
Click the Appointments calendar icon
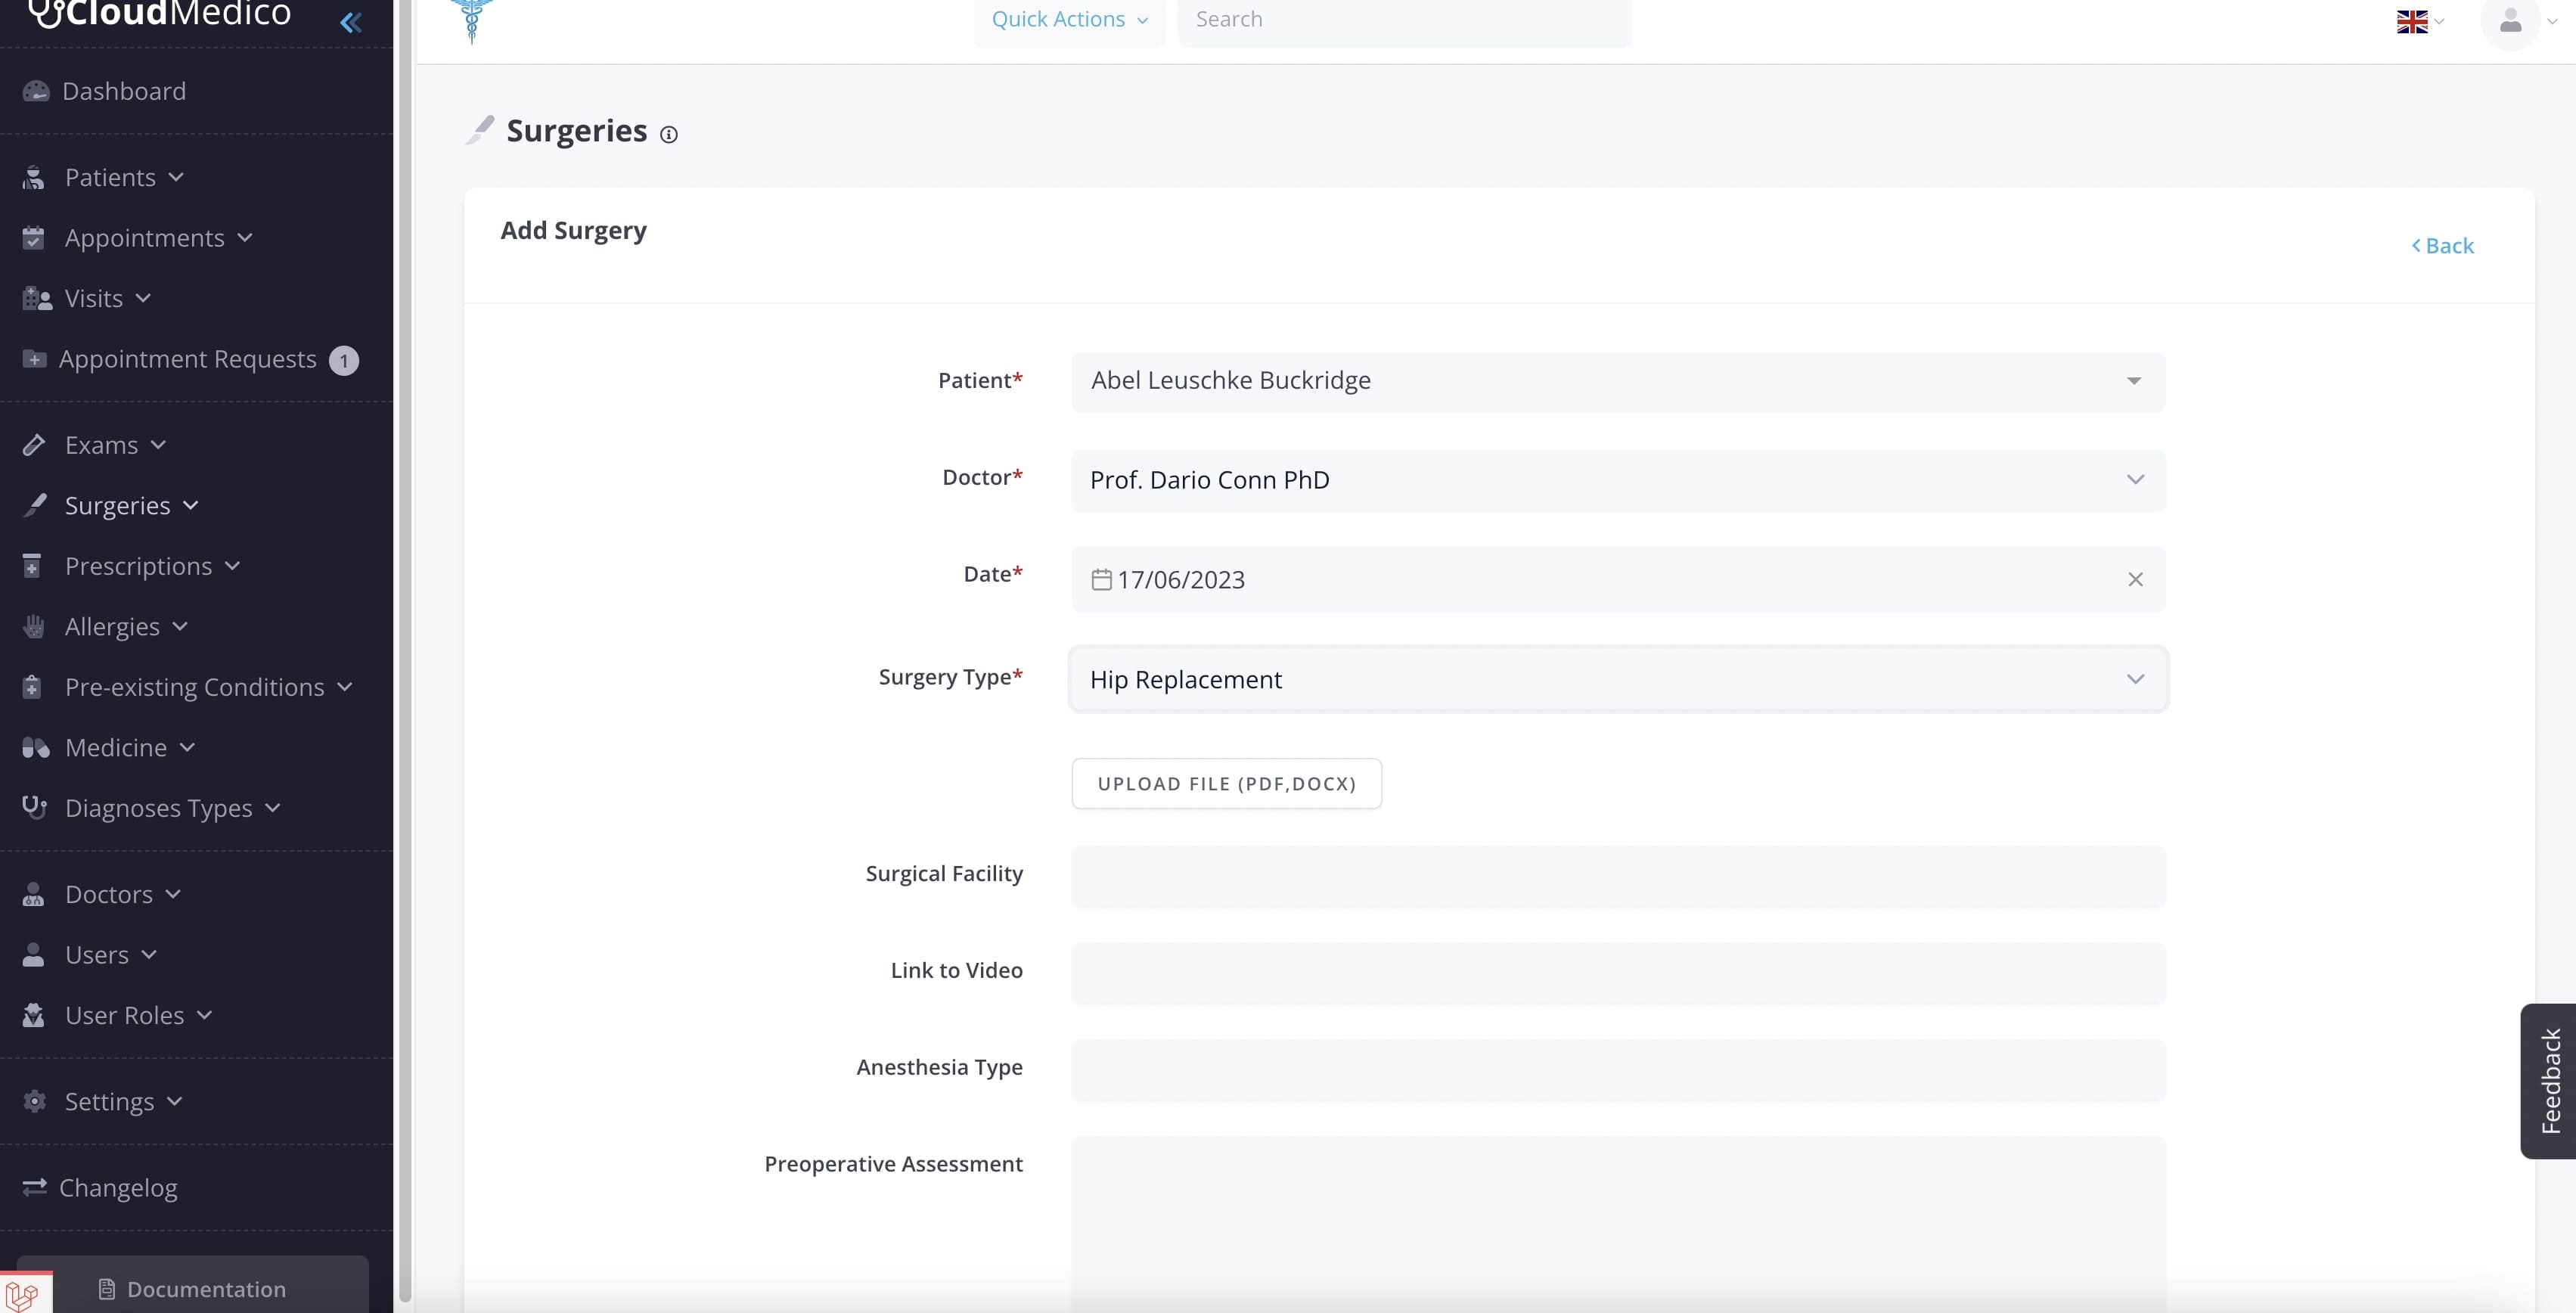34,238
